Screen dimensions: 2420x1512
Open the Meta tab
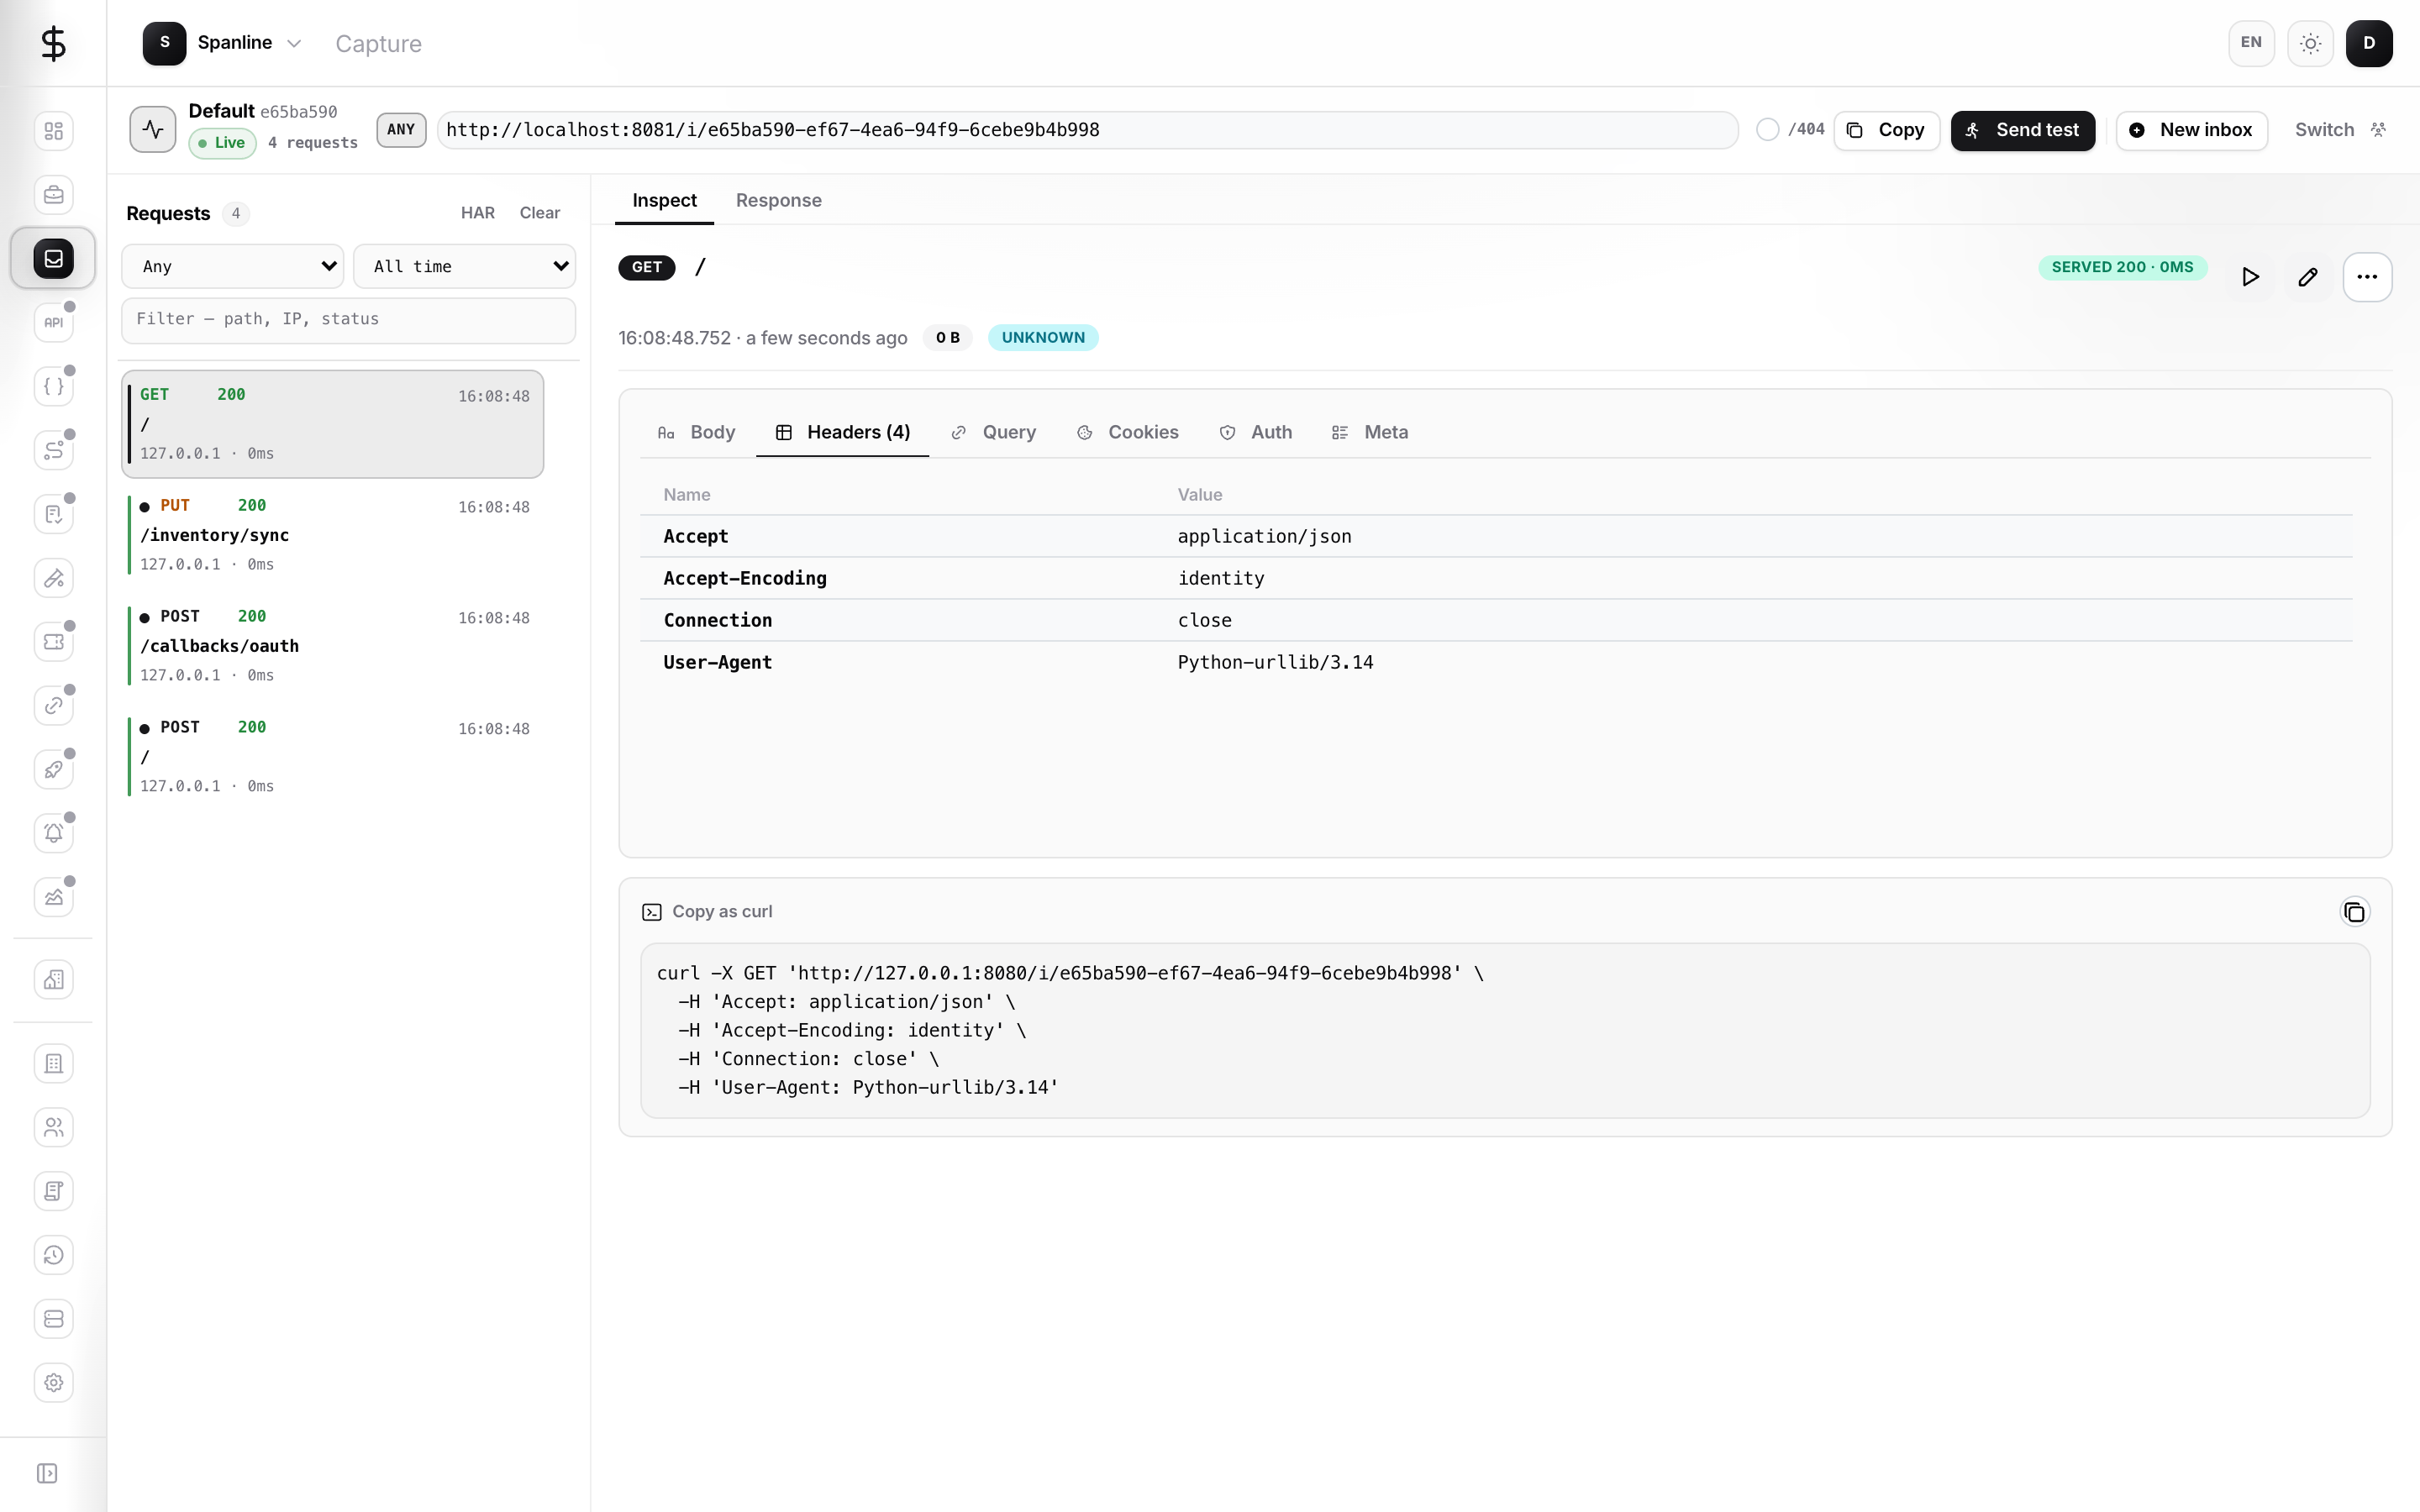1370,432
